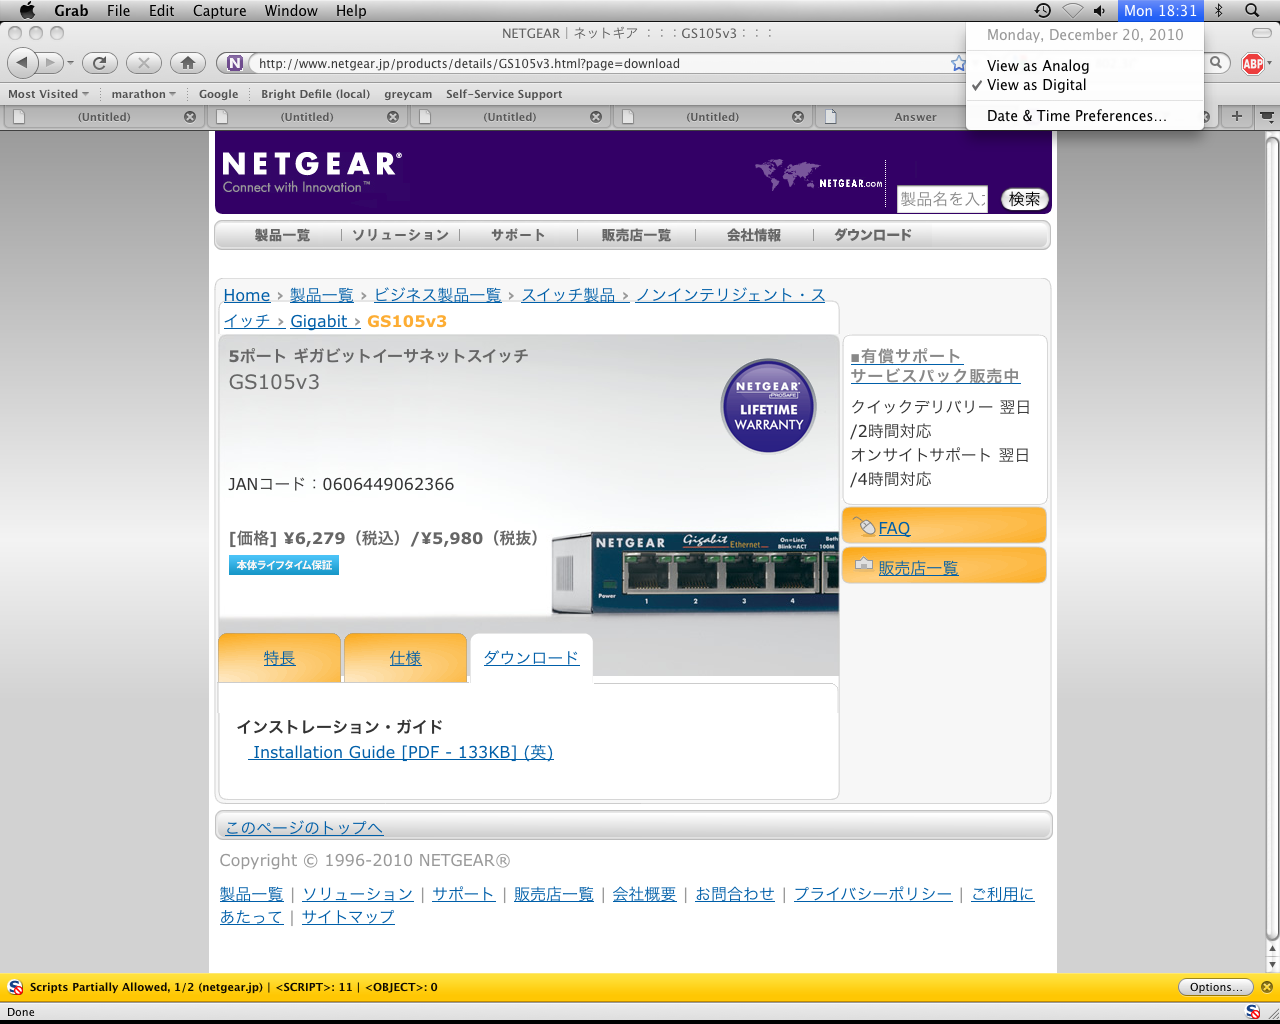The image size is (1280, 1024).
Task: Close the second Untitled tab
Action: (393, 117)
